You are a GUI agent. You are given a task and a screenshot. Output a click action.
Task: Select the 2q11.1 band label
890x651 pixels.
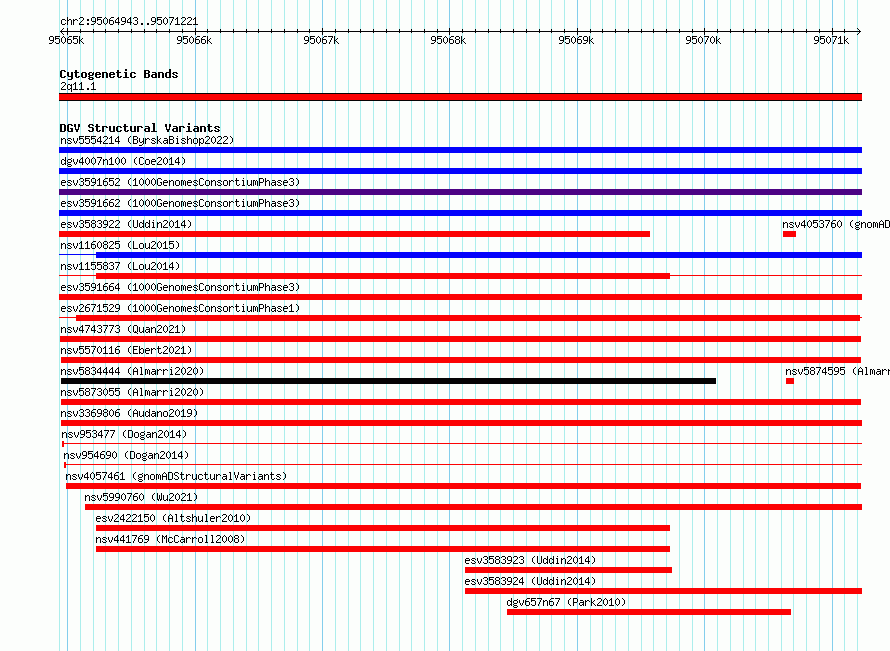tap(78, 86)
